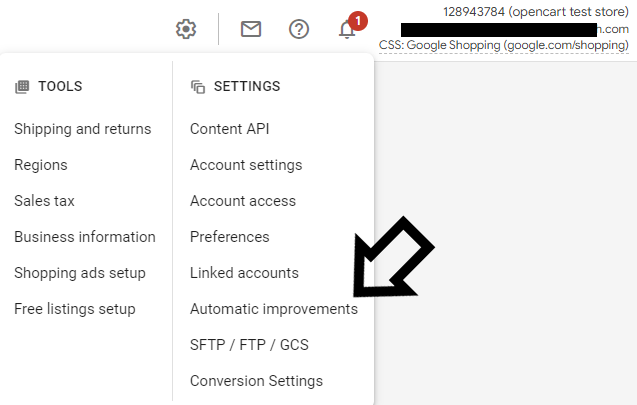Select Automatic improvements
637x405 pixels.
(x=274, y=309)
